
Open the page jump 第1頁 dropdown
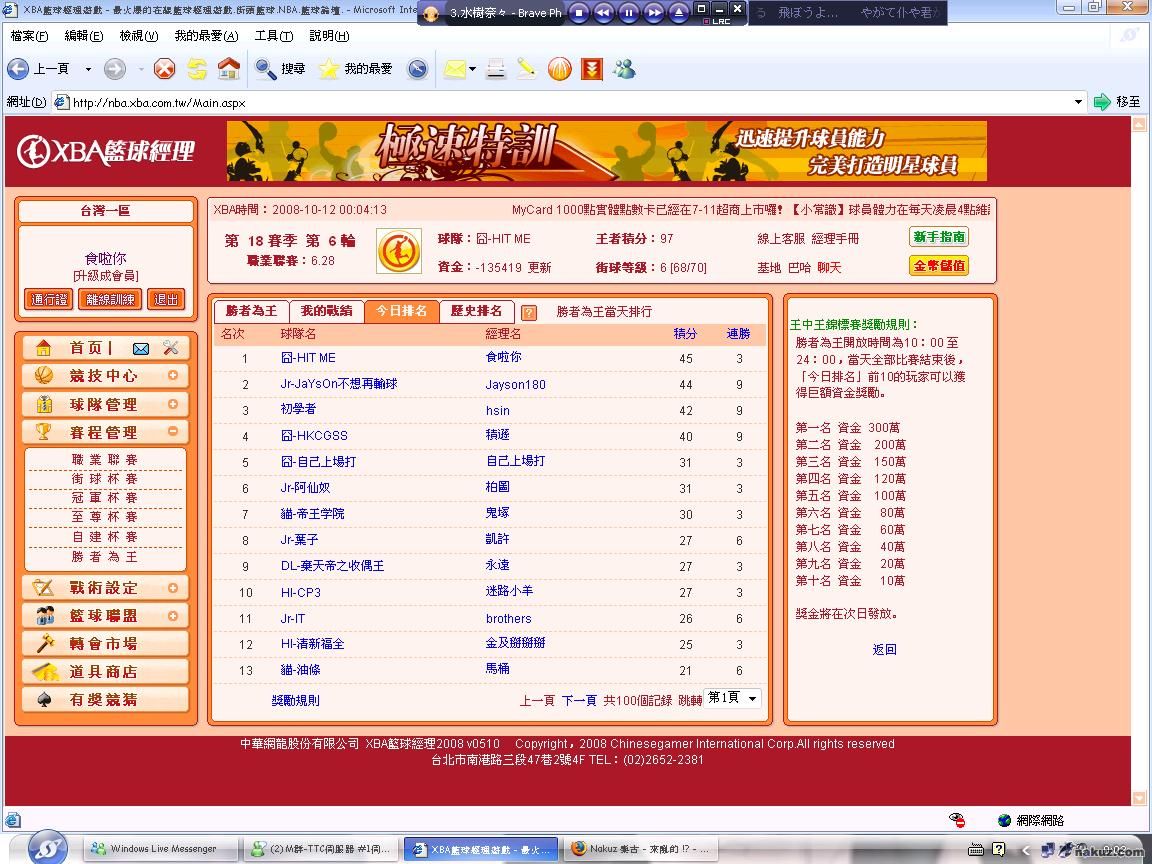click(x=732, y=698)
